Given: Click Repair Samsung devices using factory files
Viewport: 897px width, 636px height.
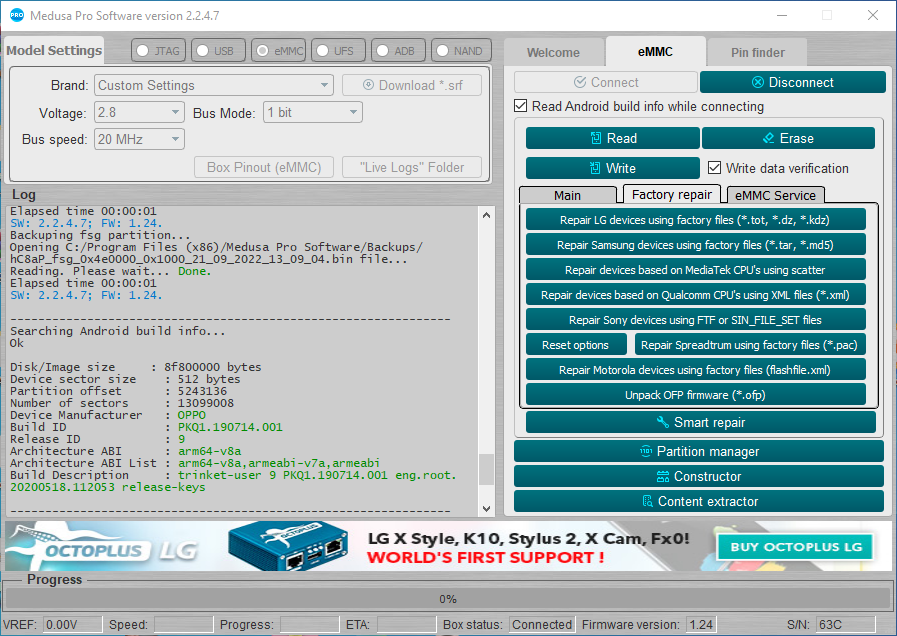Looking at the screenshot, I should 695,245.
